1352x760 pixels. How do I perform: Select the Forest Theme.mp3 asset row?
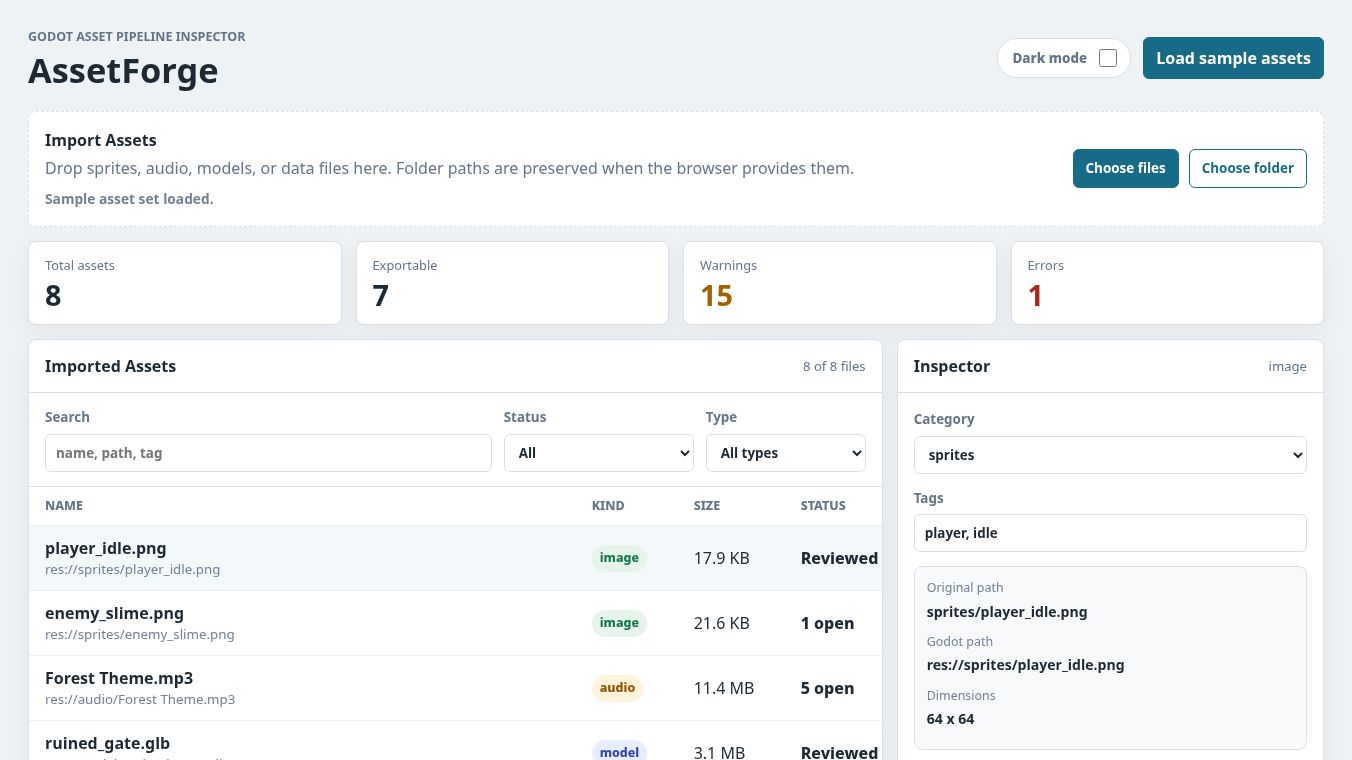tap(455, 688)
